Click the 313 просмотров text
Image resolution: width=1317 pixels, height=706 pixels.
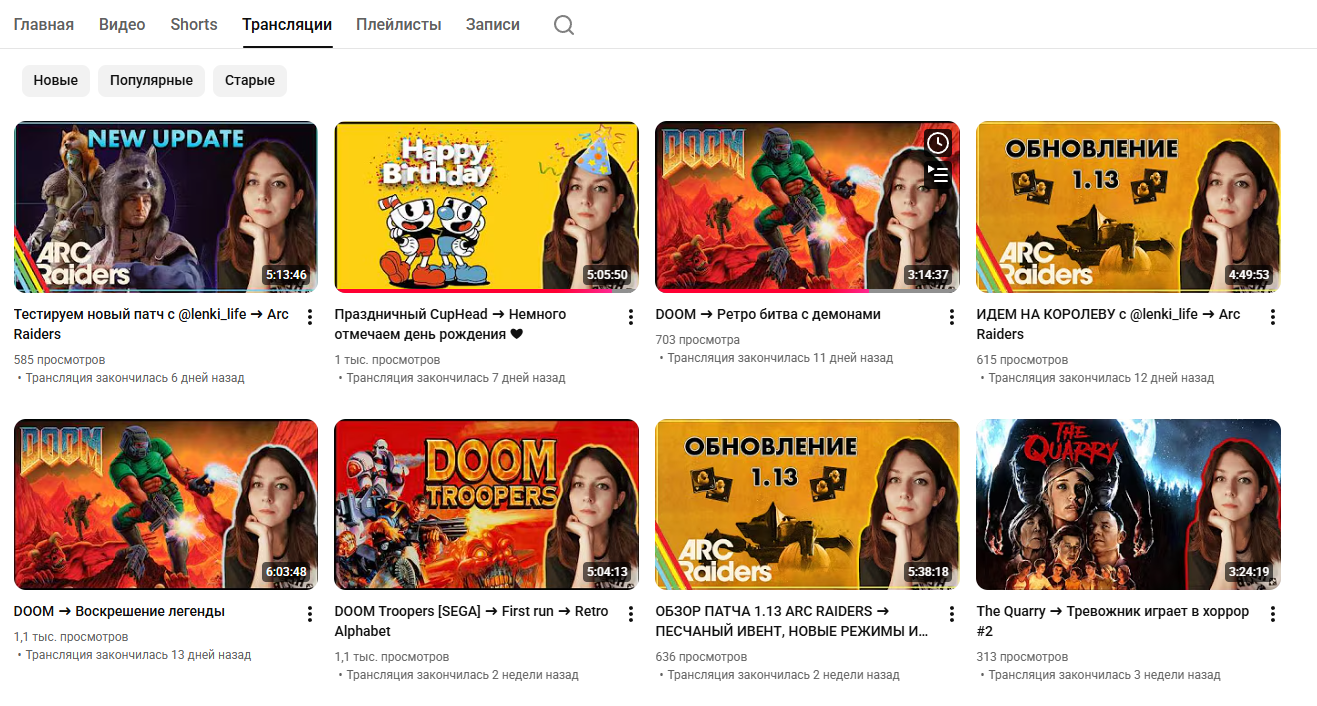[x=1022, y=657]
